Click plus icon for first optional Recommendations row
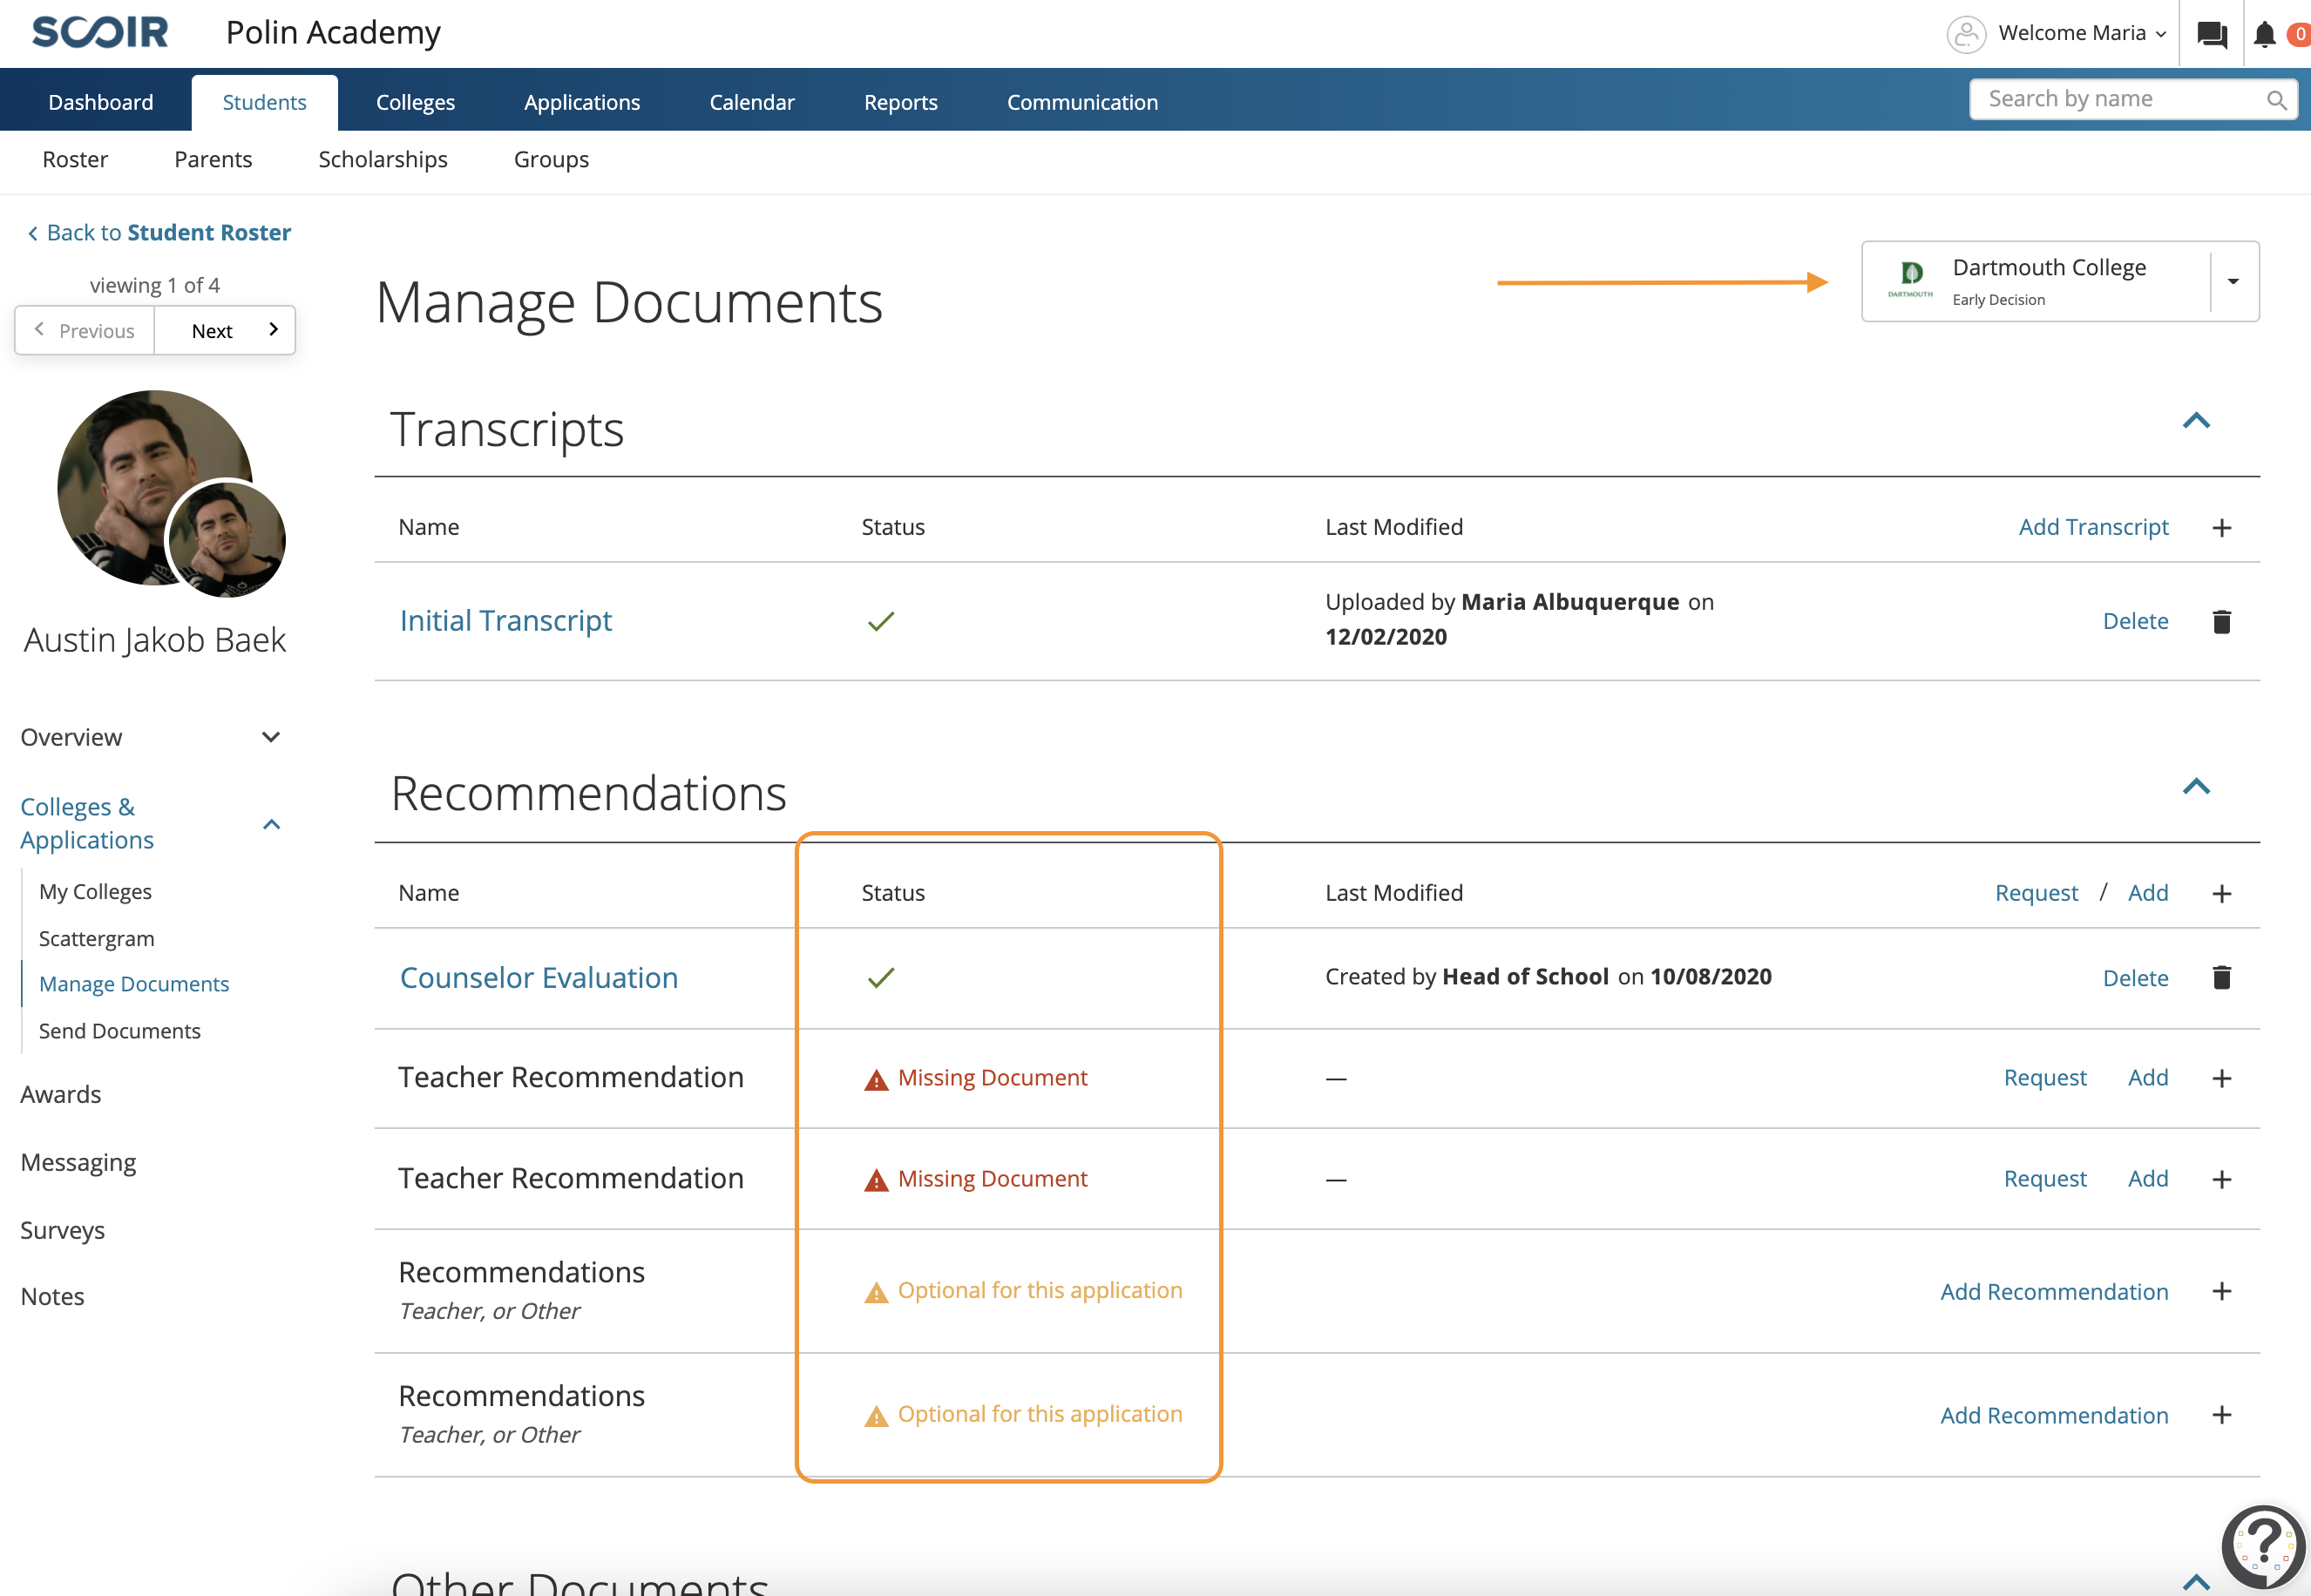The image size is (2311, 1596). pyautogui.click(x=2222, y=1292)
